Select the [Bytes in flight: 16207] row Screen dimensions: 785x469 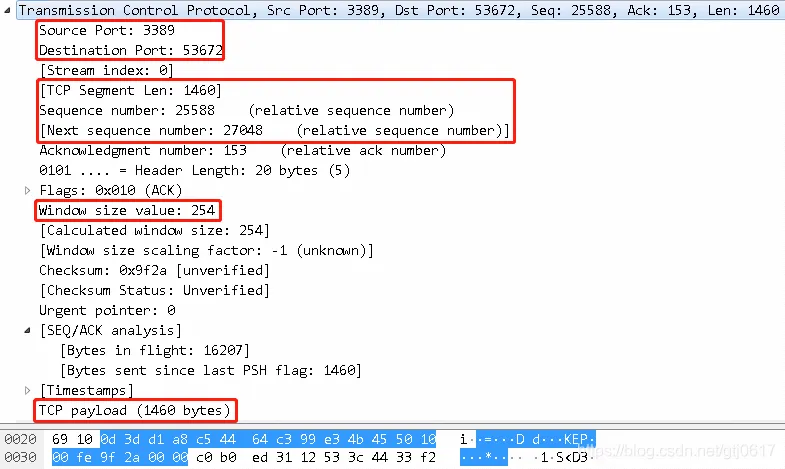coord(155,350)
